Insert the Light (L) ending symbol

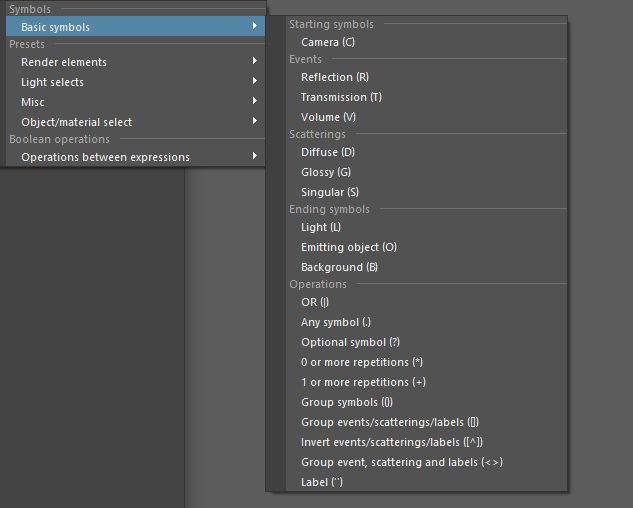[x=426, y=227]
